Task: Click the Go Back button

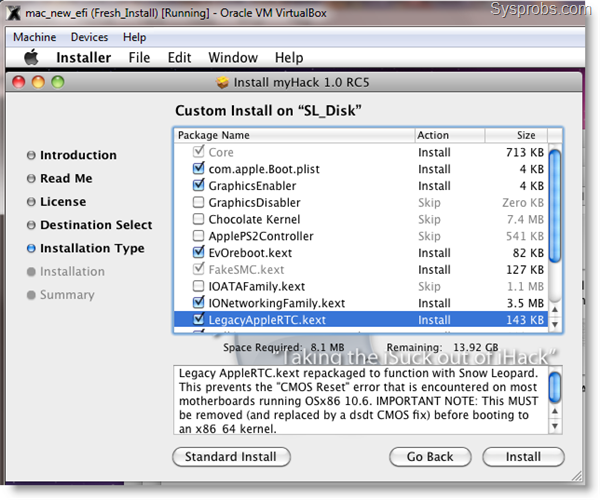Action: pos(430,457)
